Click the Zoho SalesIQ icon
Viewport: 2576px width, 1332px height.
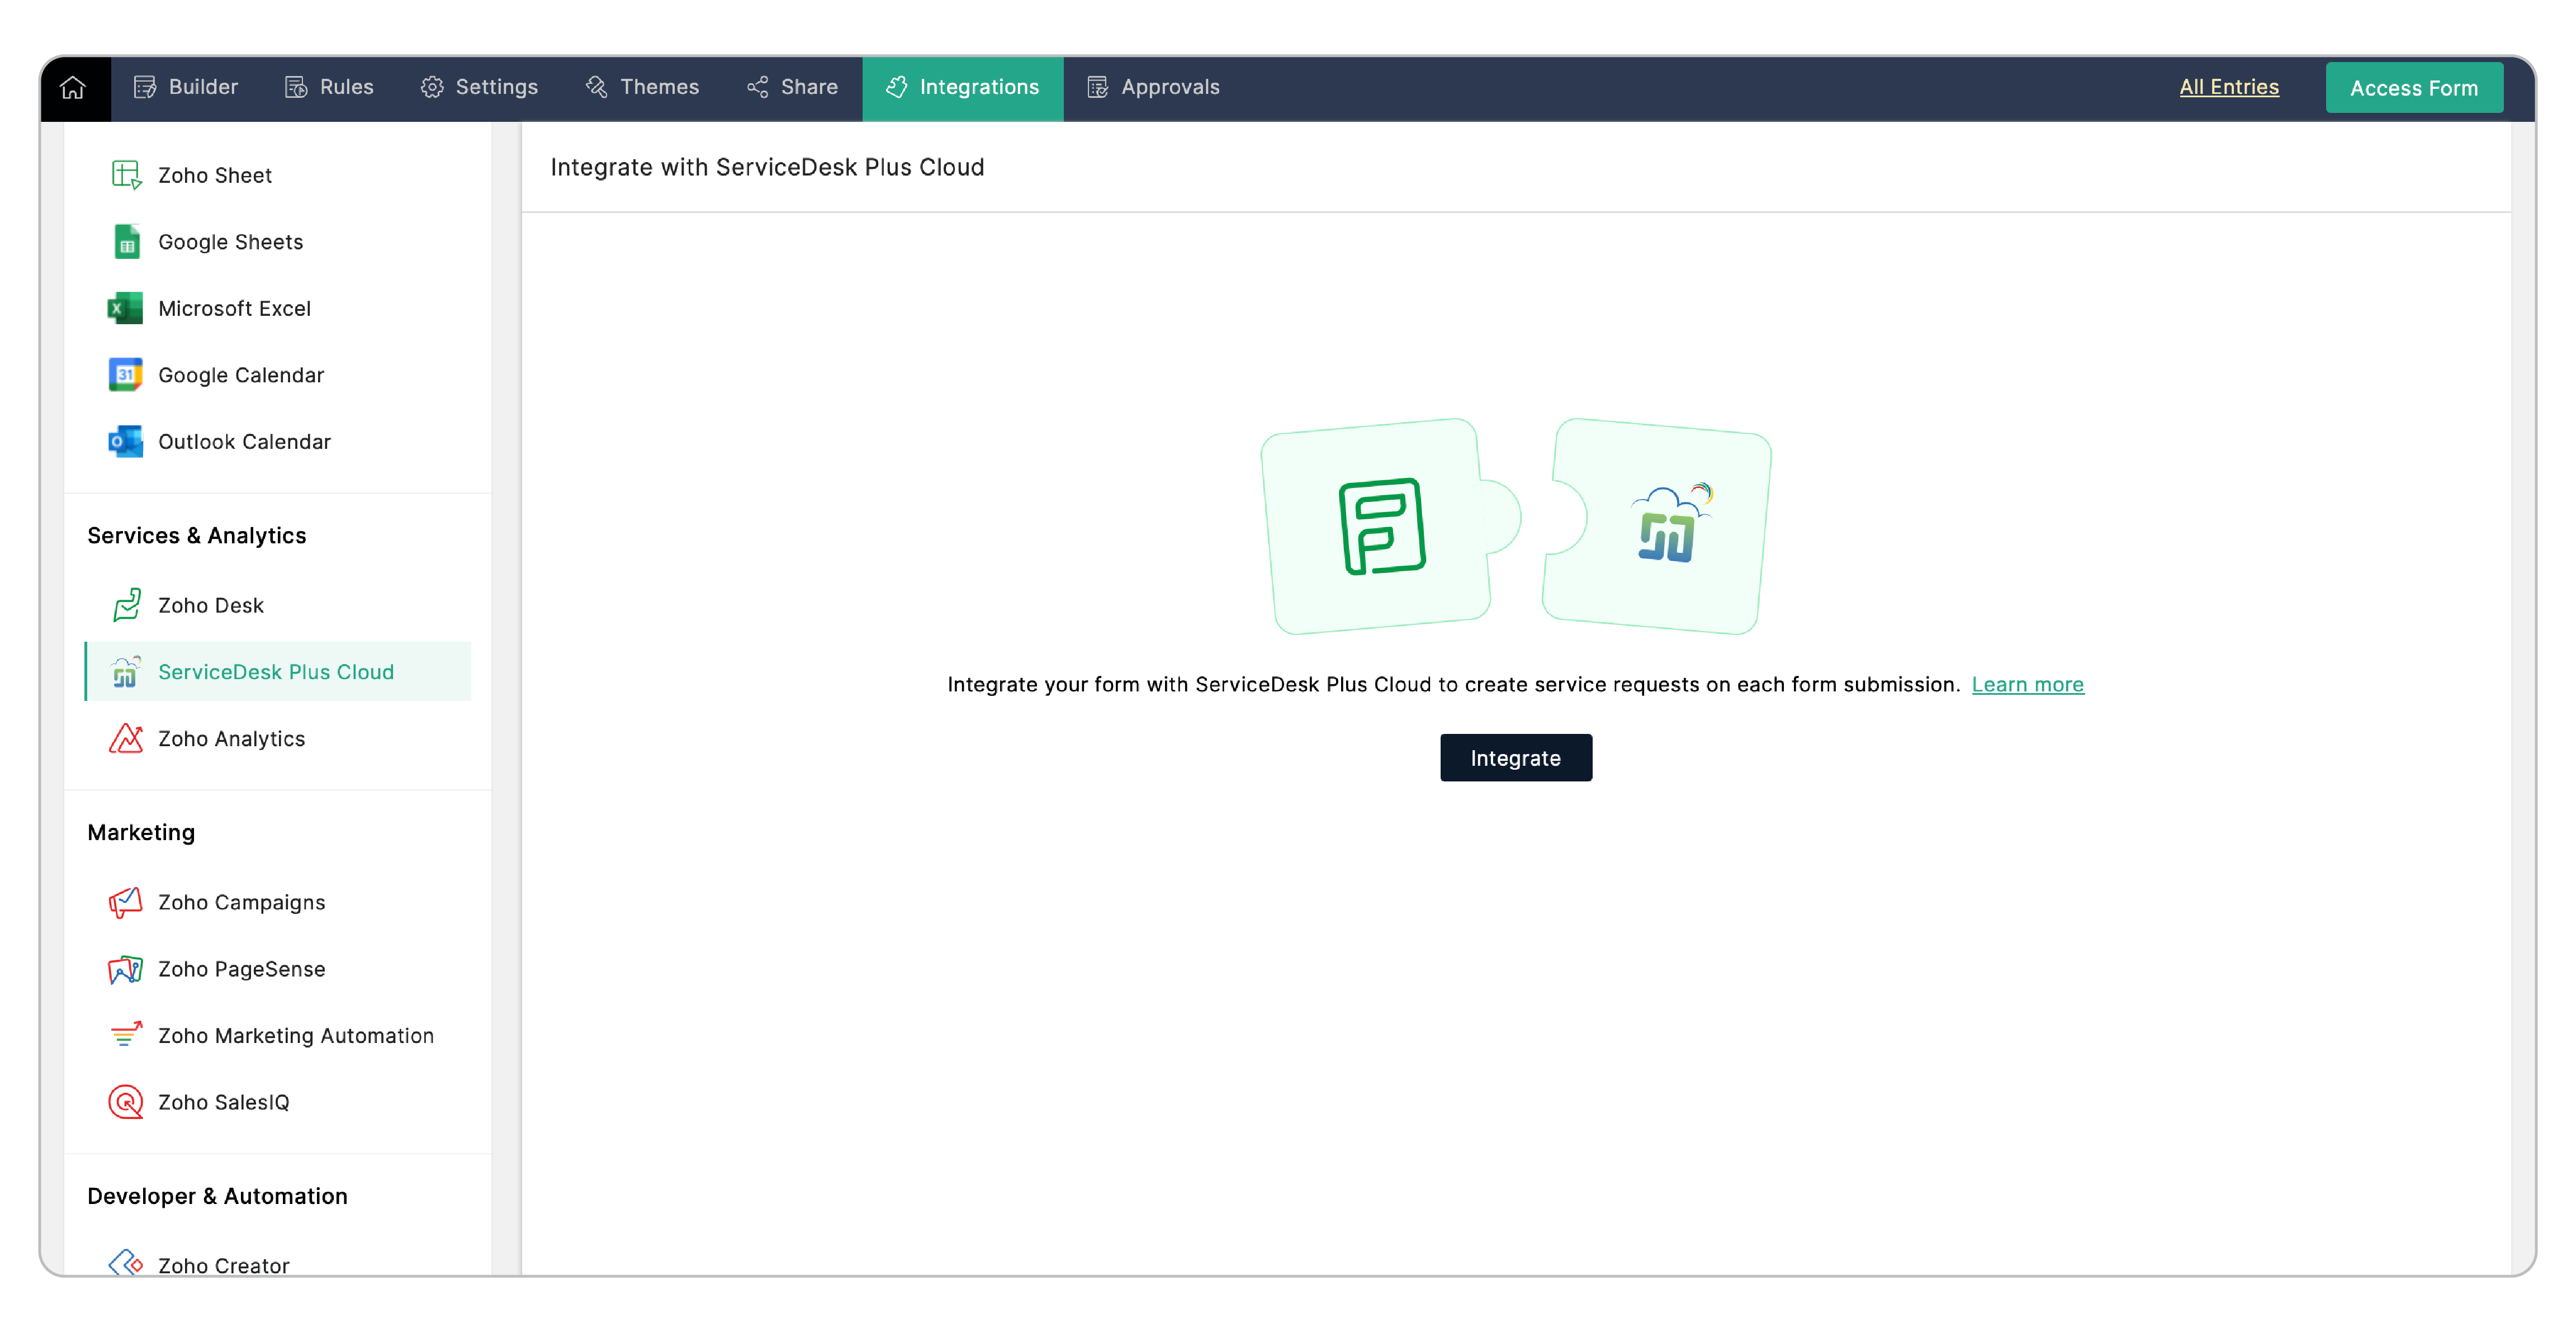click(x=126, y=1102)
